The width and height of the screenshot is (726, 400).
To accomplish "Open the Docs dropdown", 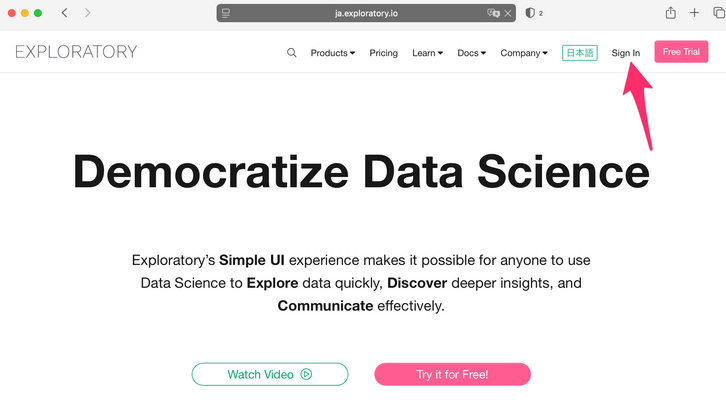I will [471, 53].
